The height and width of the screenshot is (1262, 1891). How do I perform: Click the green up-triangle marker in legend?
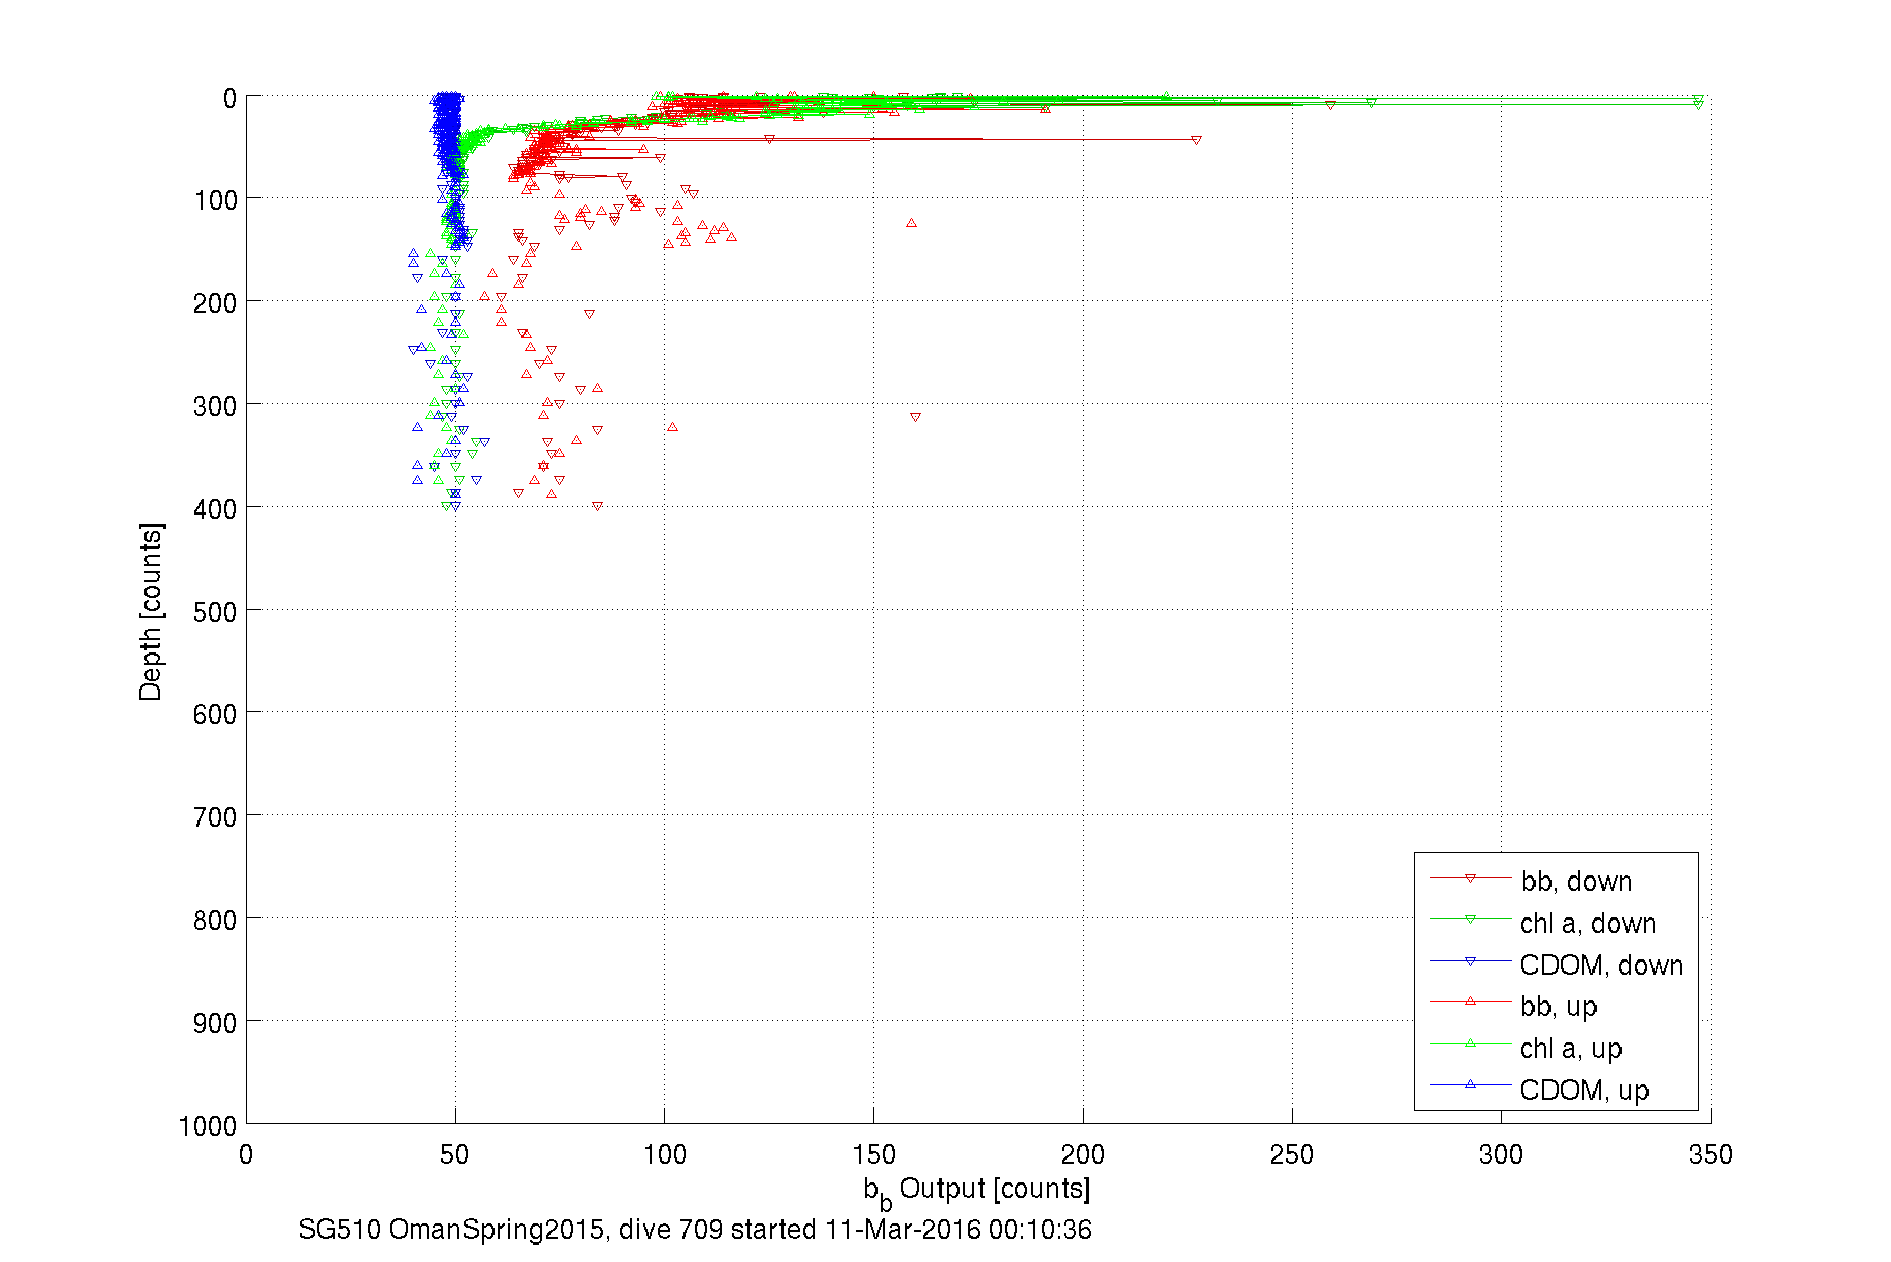(1470, 1043)
